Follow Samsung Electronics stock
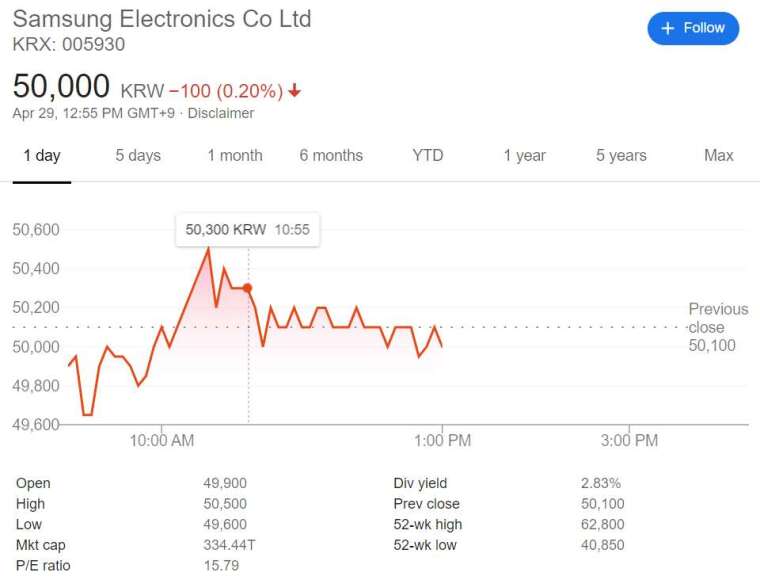Viewport: 760px width, 580px height. (693, 28)
